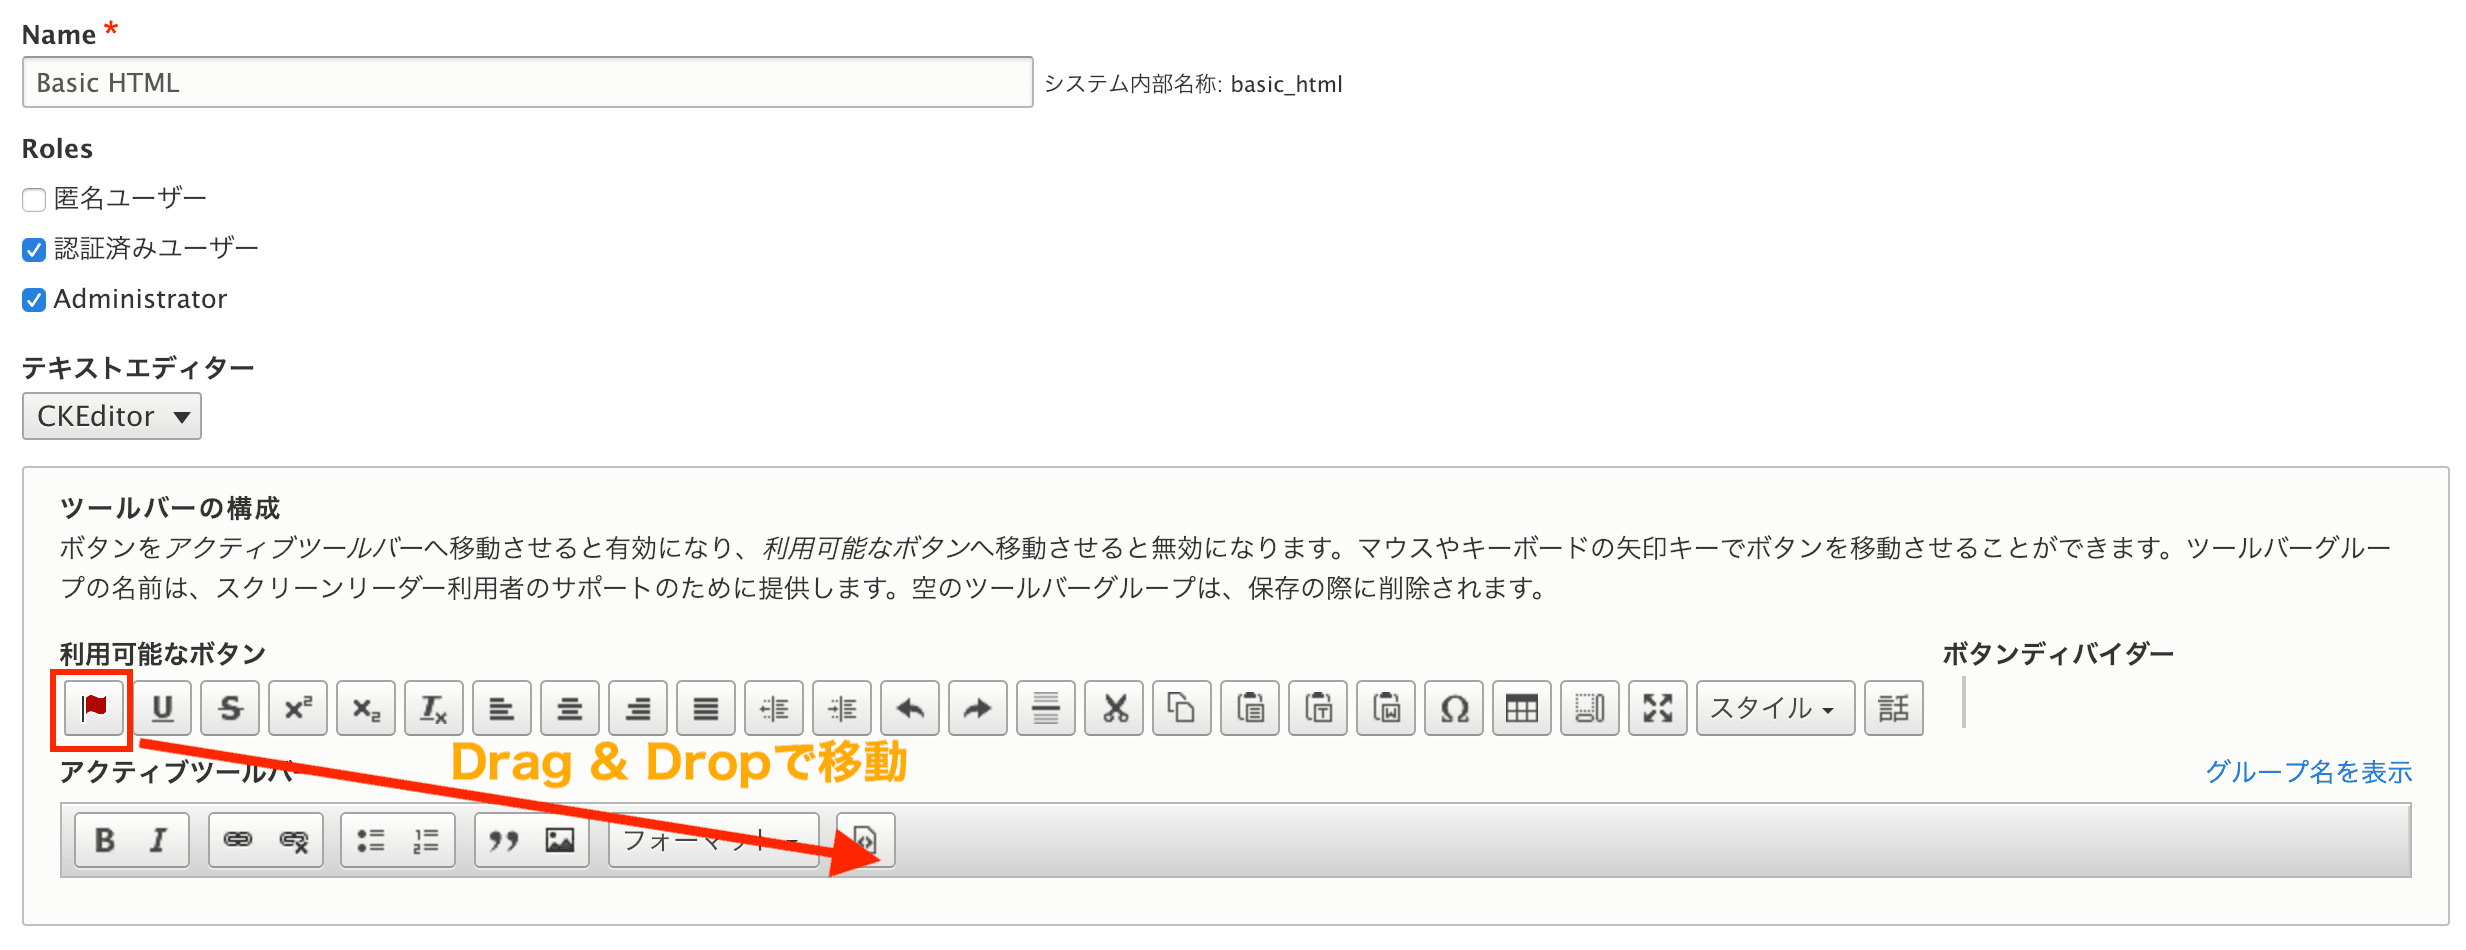Click the Table button
The height and width of the screenshot is (950, 2466).
pyautogui.click(x=1522, y=709)
